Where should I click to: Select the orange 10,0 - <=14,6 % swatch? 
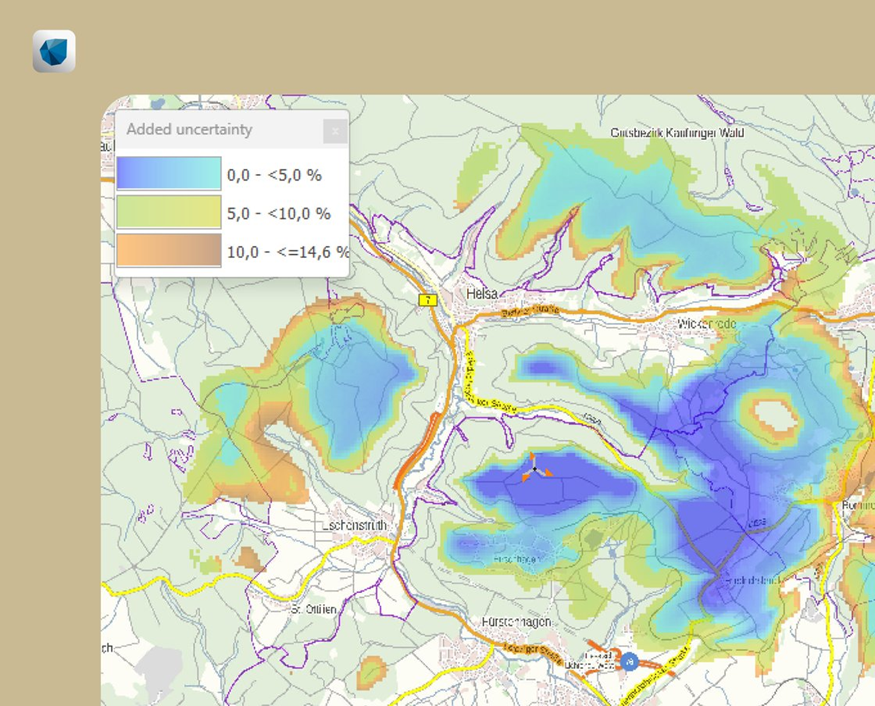(x=169, y=251)
